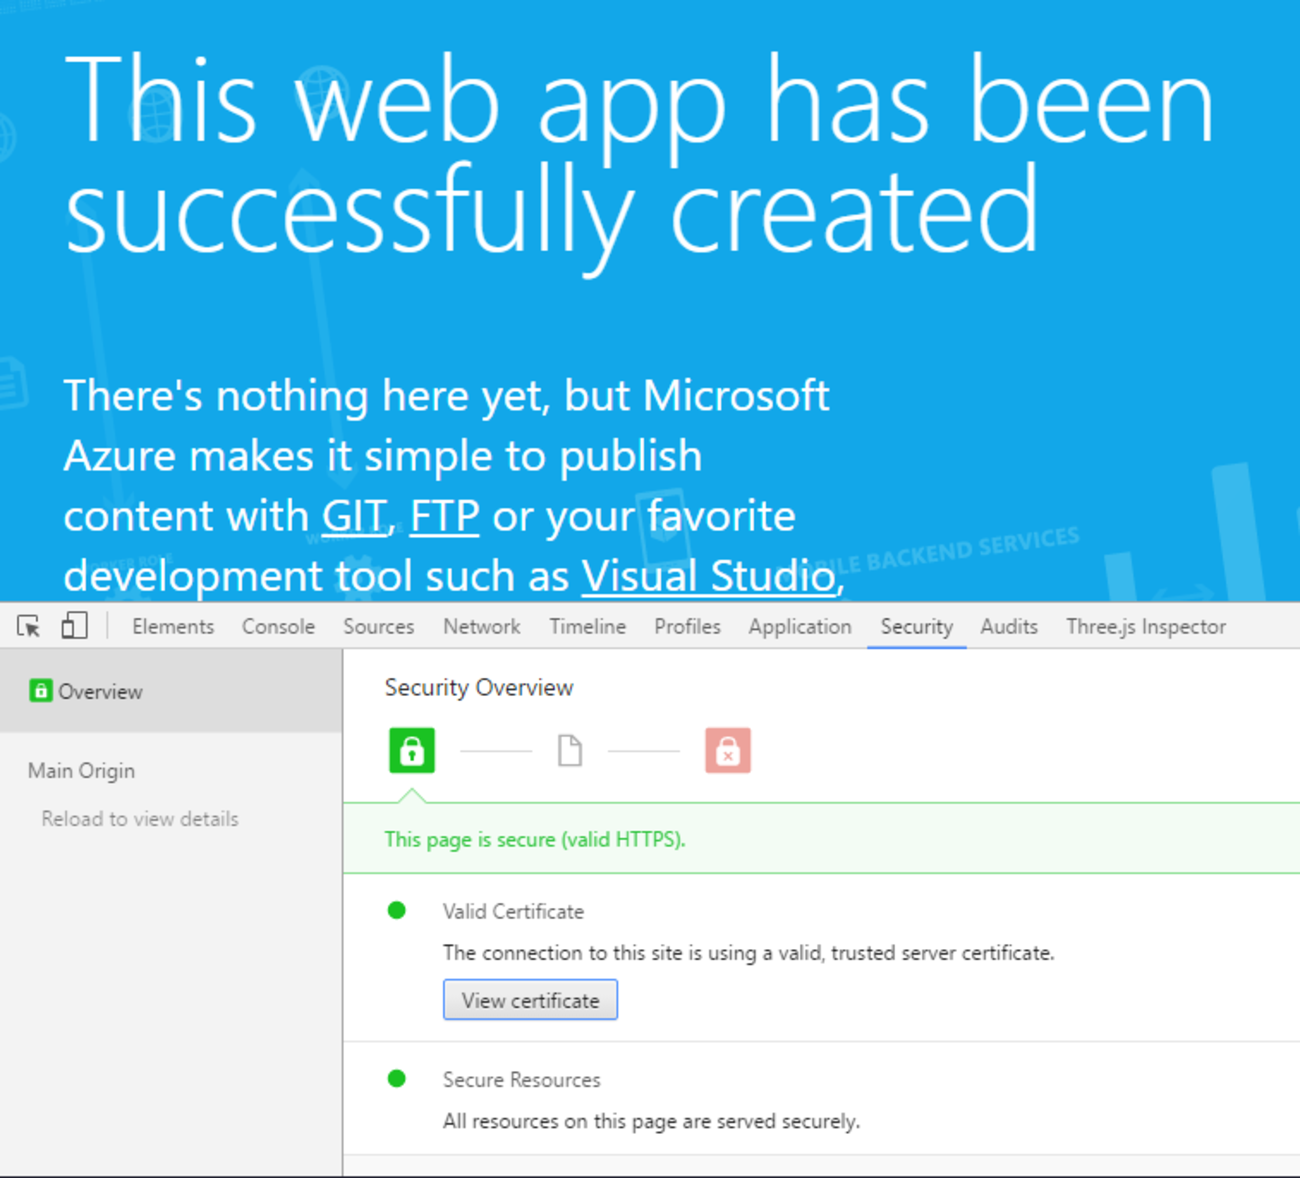Click the View certificate button
Viewport: 1300px width, 1178px height.
(530, 1000)
